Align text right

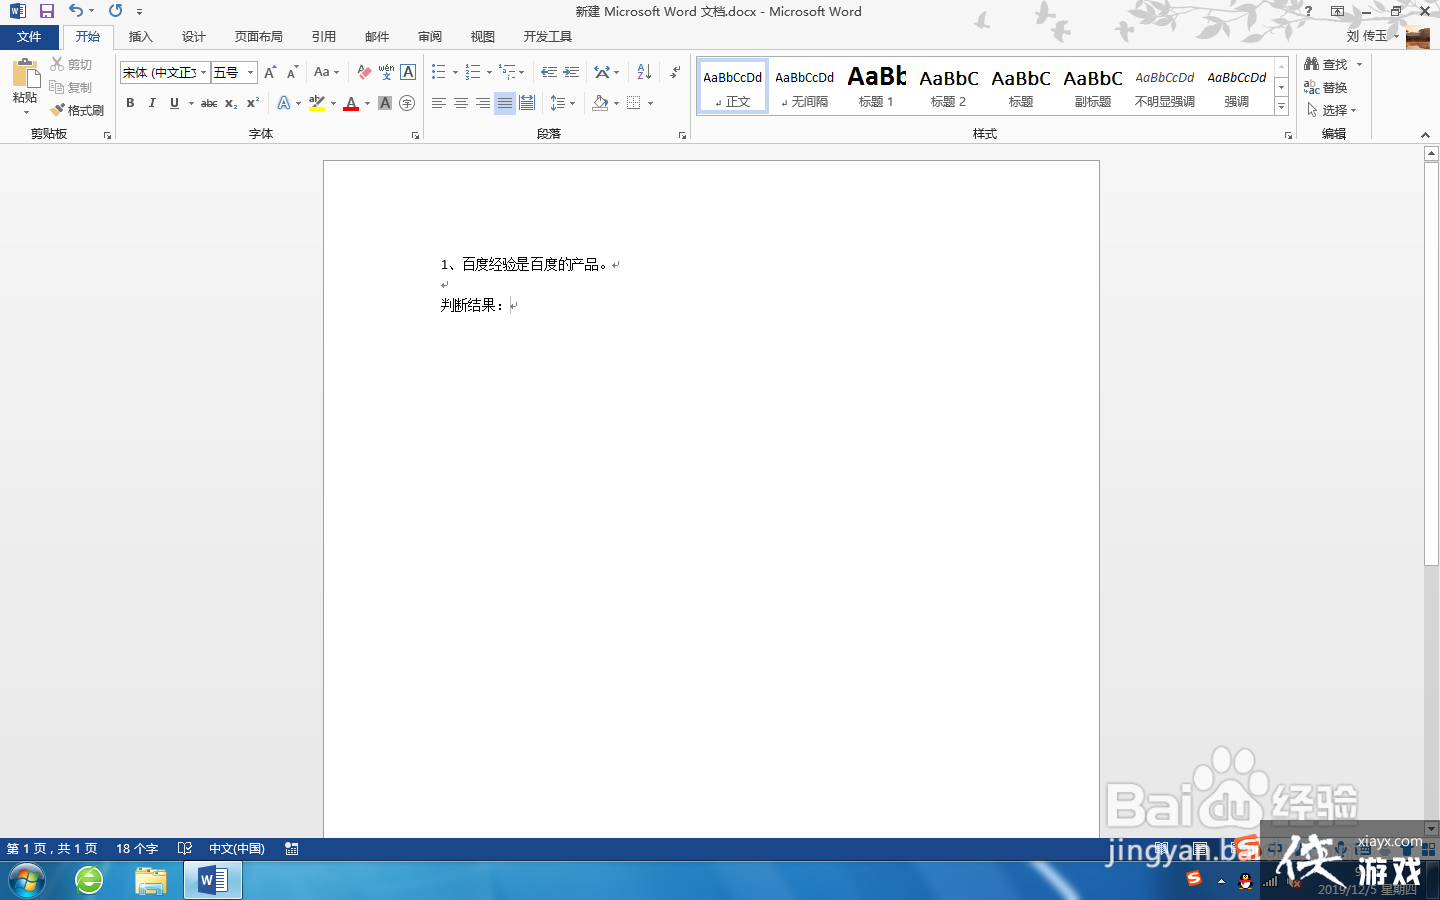click(483, 103)
